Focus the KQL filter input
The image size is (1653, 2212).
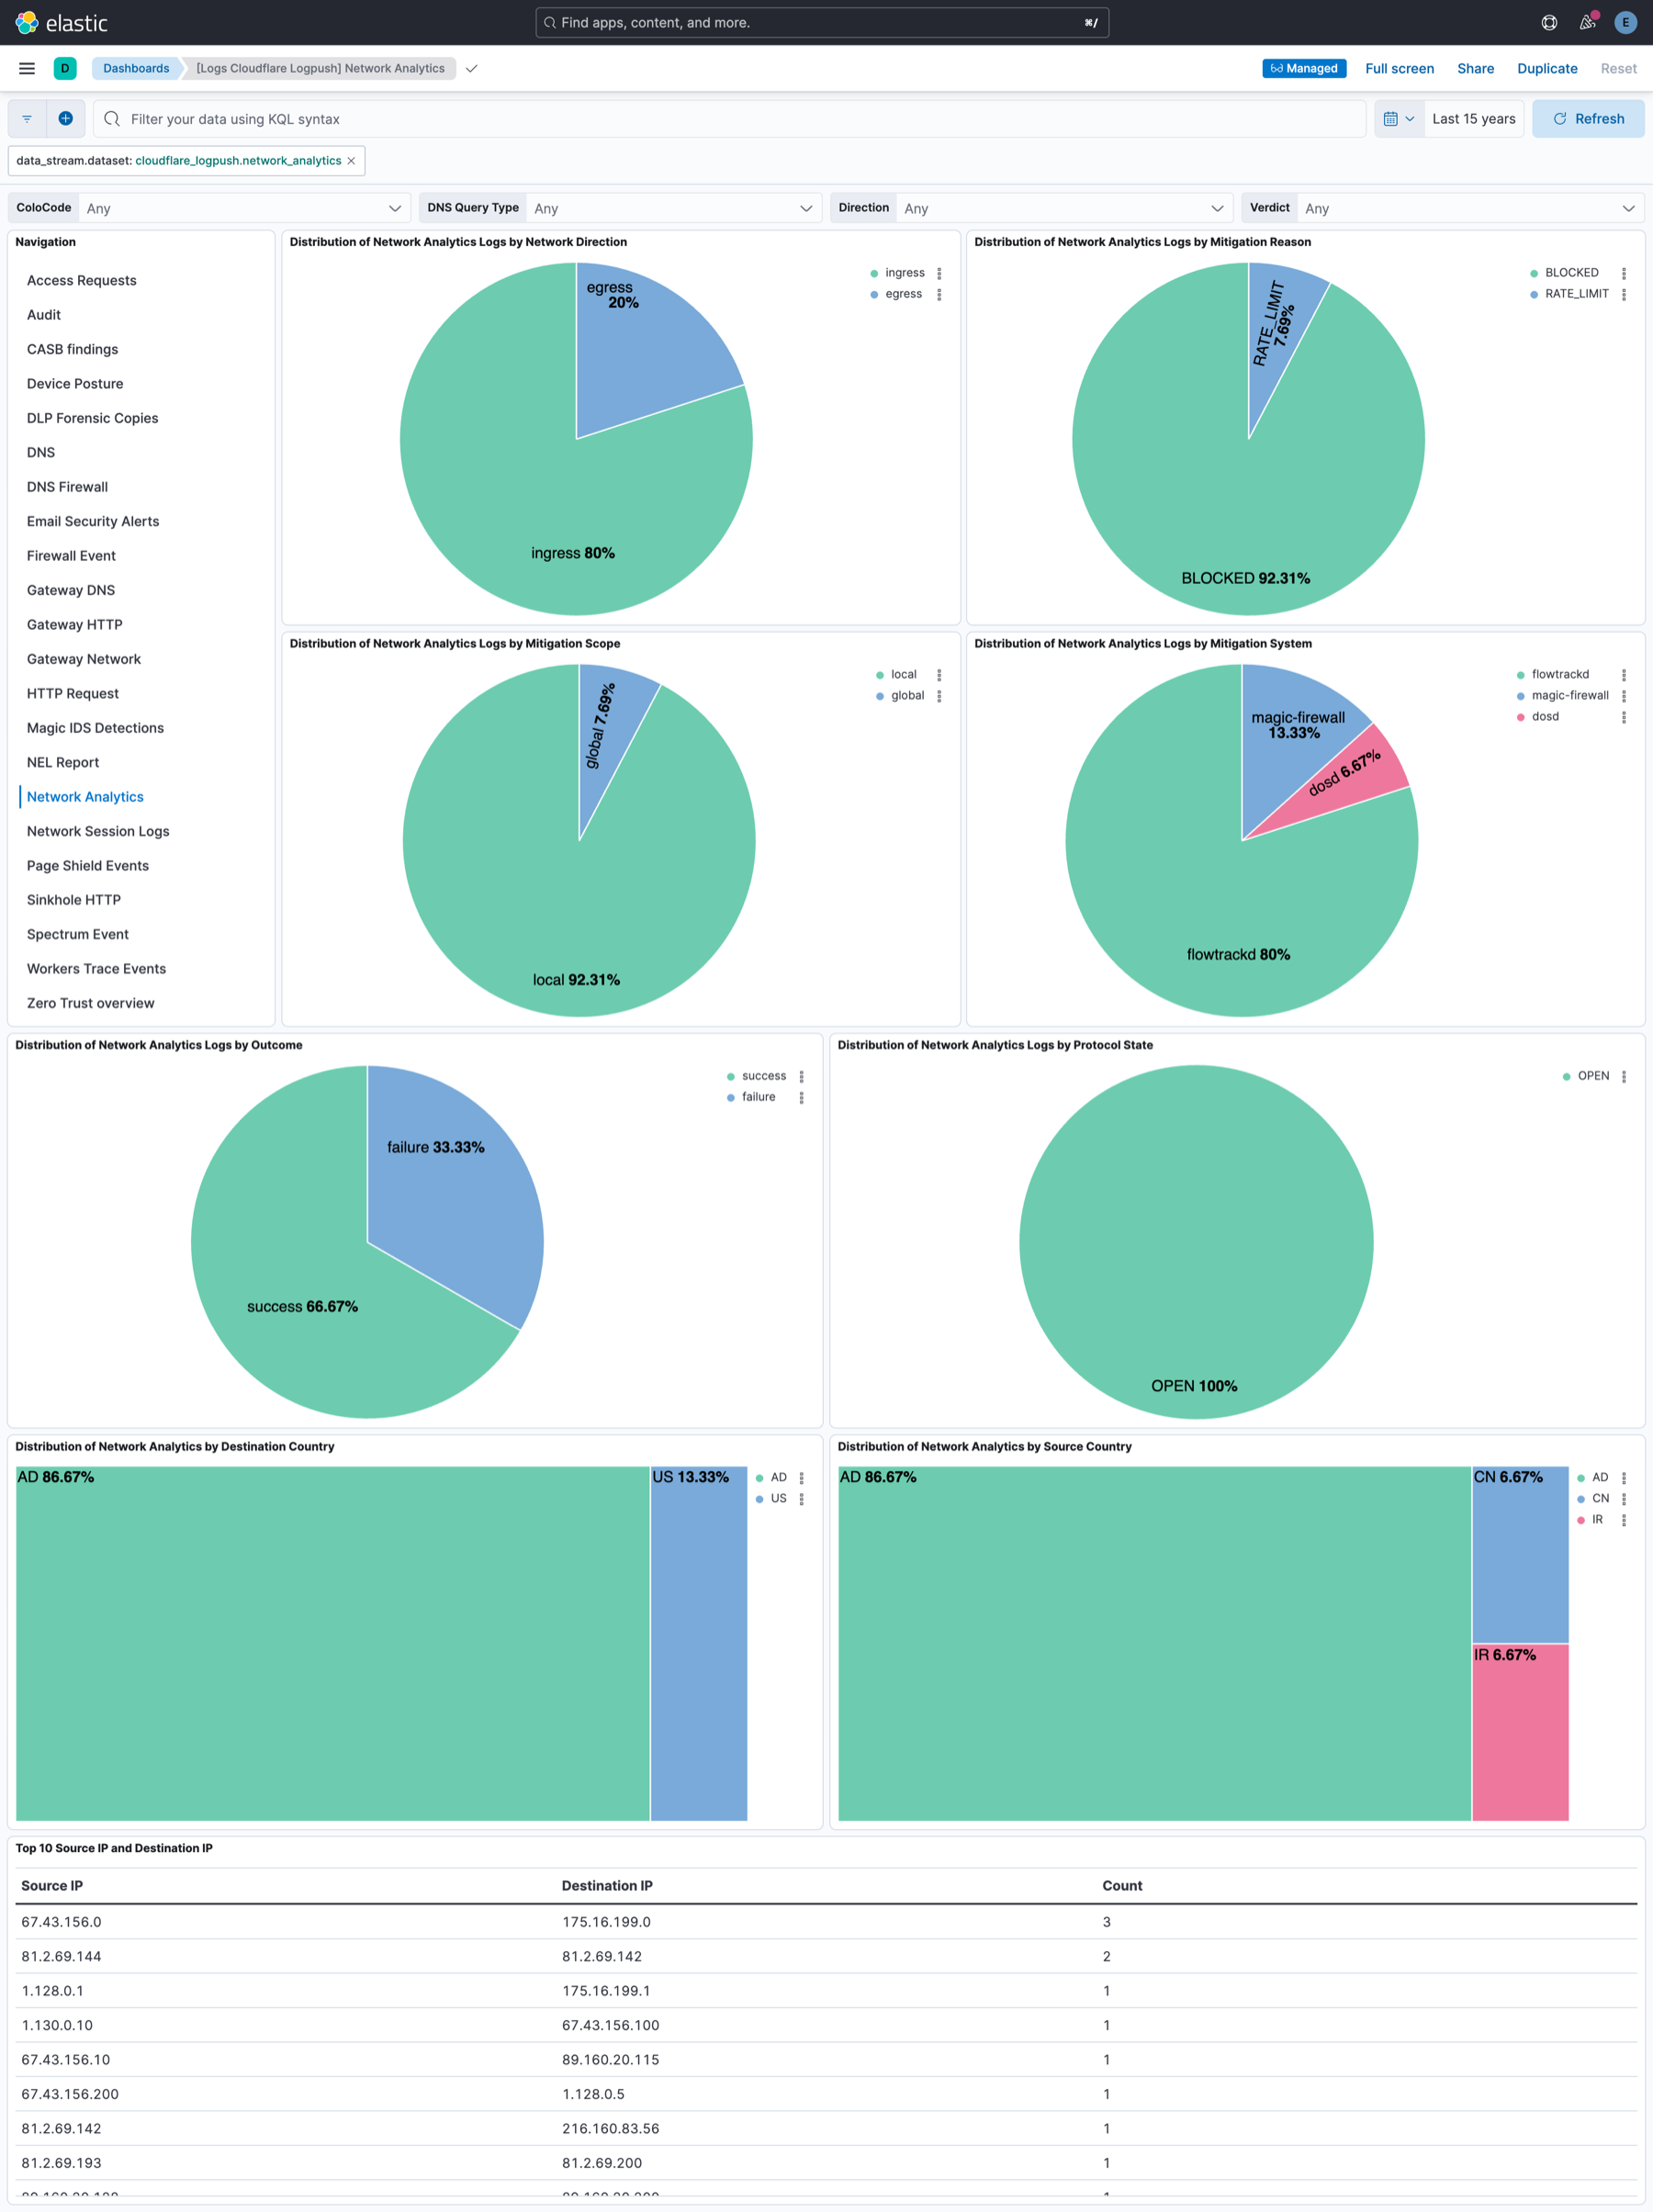pyautogui.click(x=730, y=118)
